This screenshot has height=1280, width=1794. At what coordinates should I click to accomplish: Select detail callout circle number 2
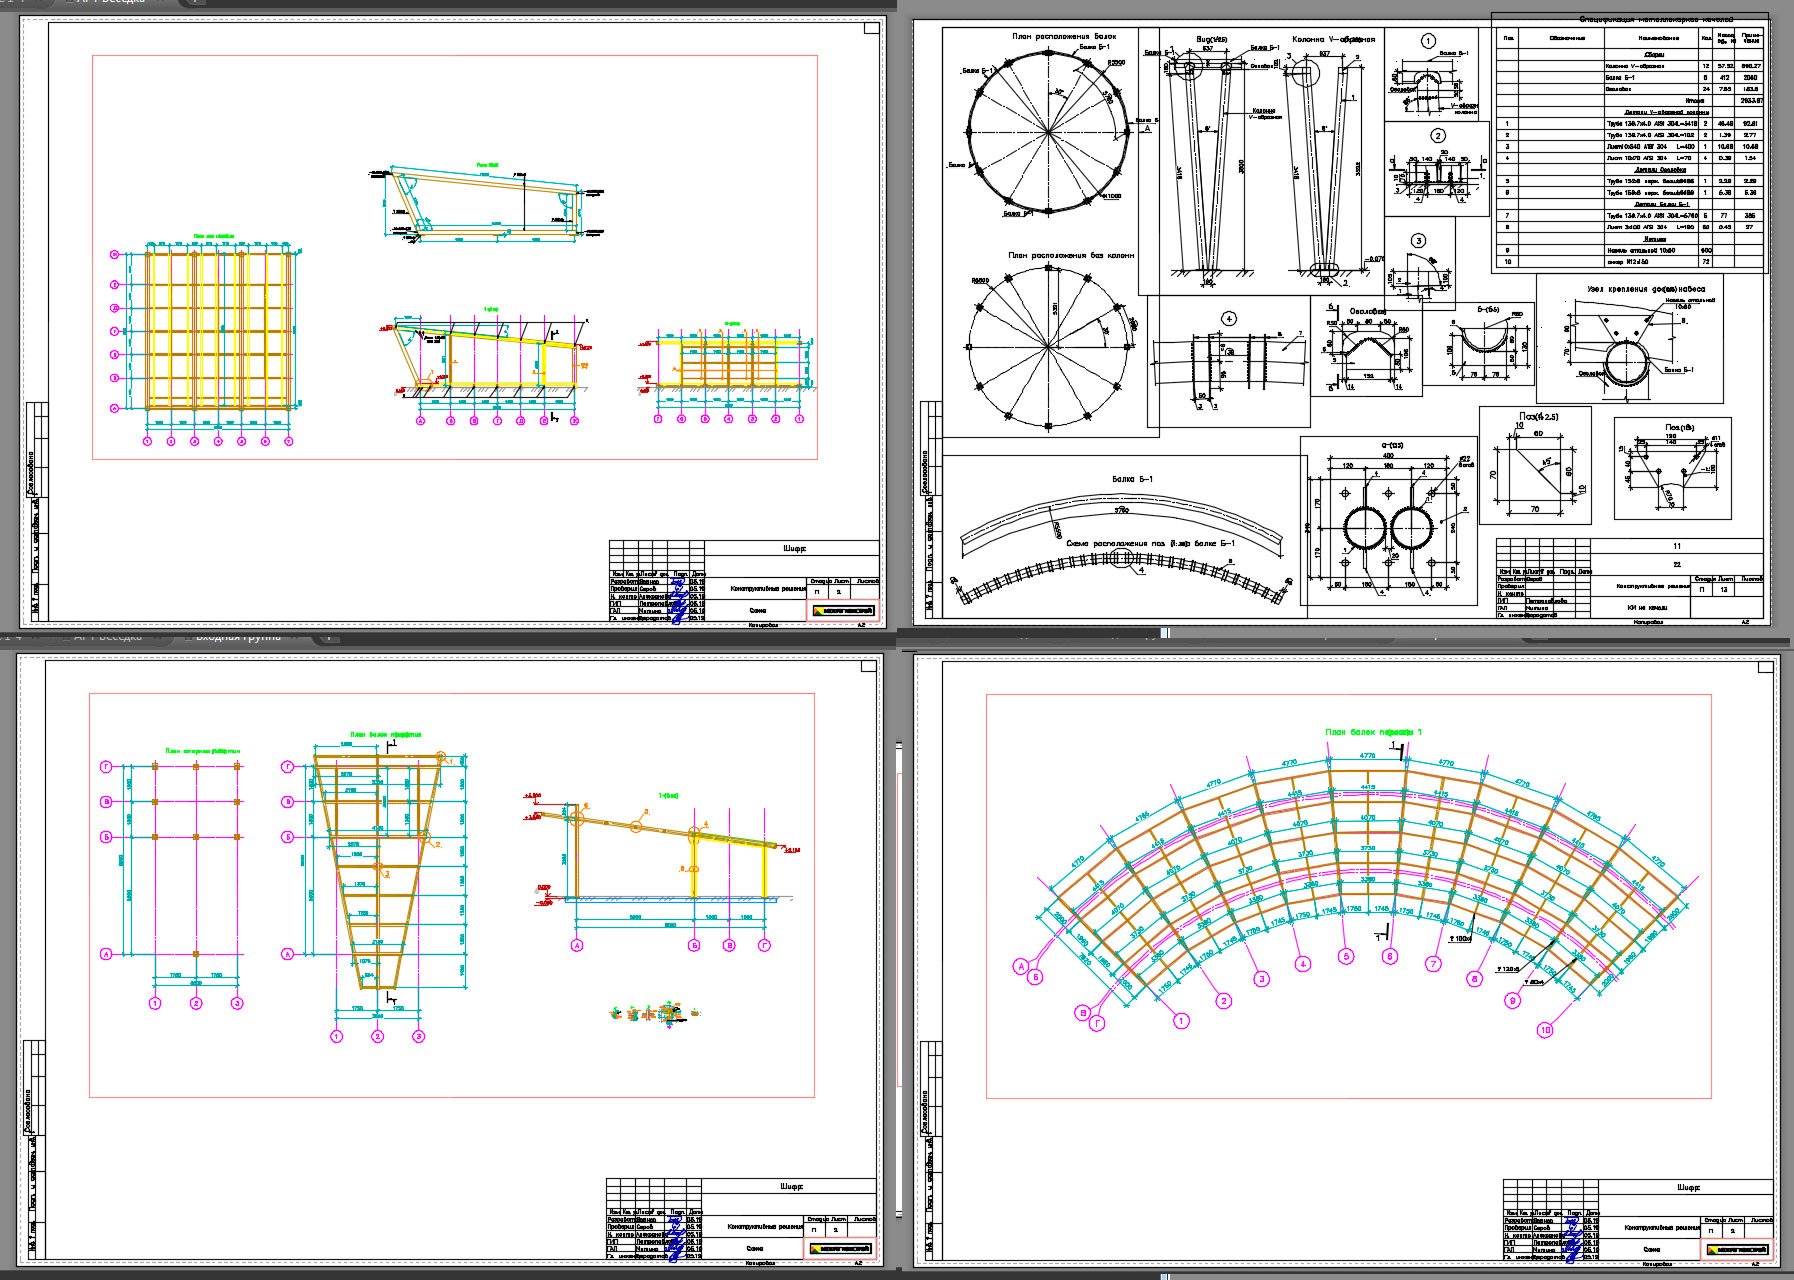pyautogui.click(x=1438, y=136)
